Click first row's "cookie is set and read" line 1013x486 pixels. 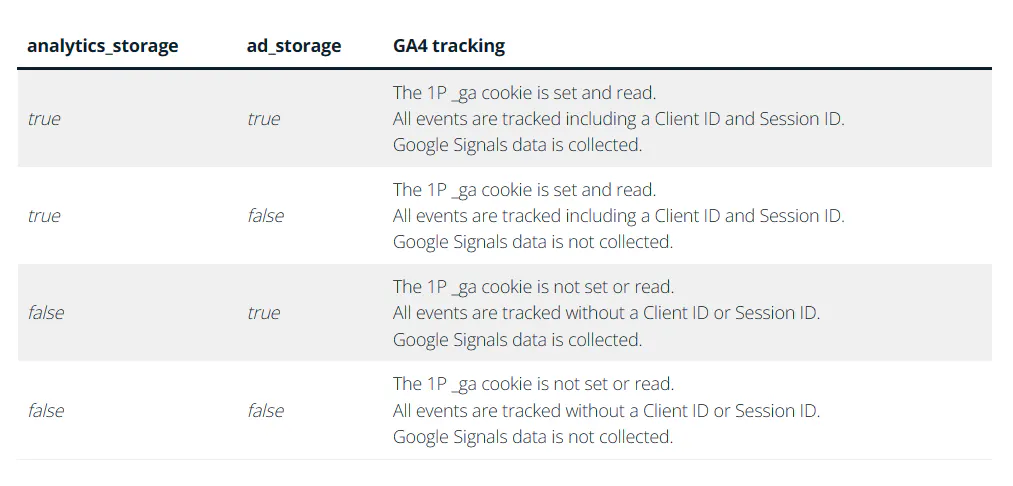click(x=524, y=93)
